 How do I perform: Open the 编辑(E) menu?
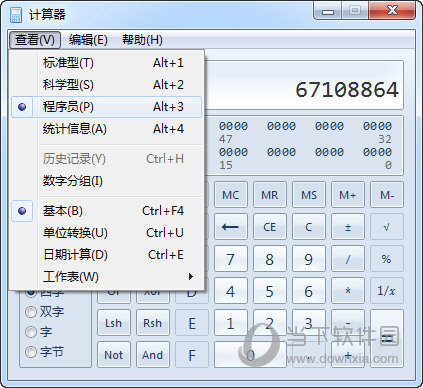[88, 40]
